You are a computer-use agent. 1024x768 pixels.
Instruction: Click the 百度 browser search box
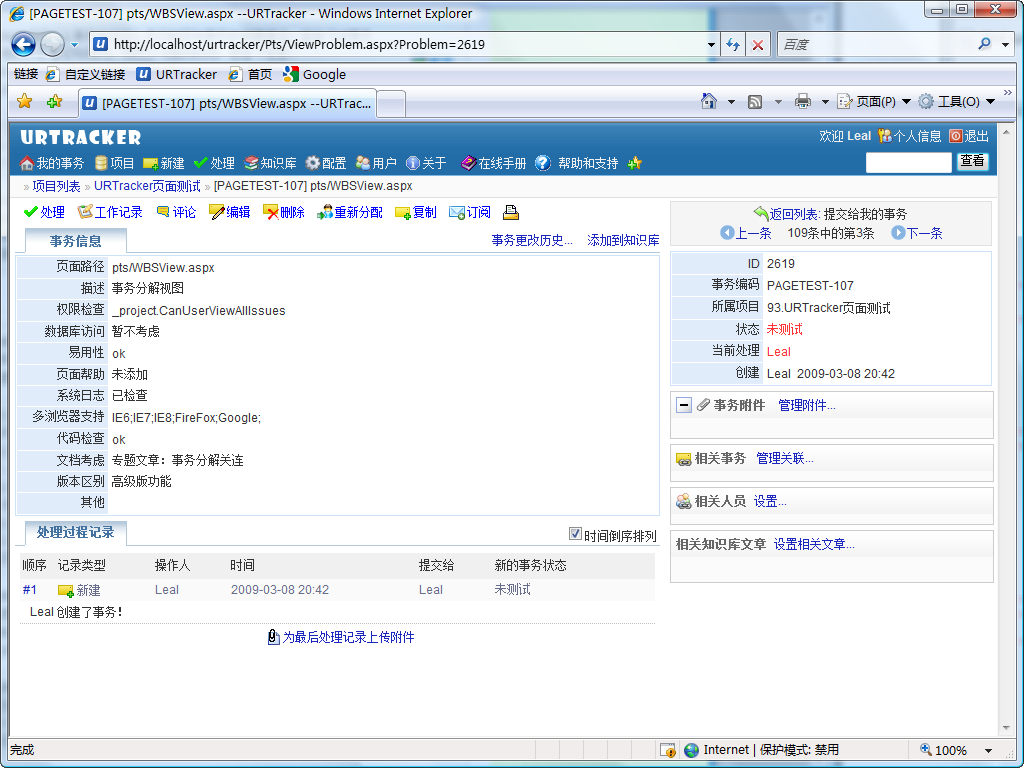click(x=878, y=44)
